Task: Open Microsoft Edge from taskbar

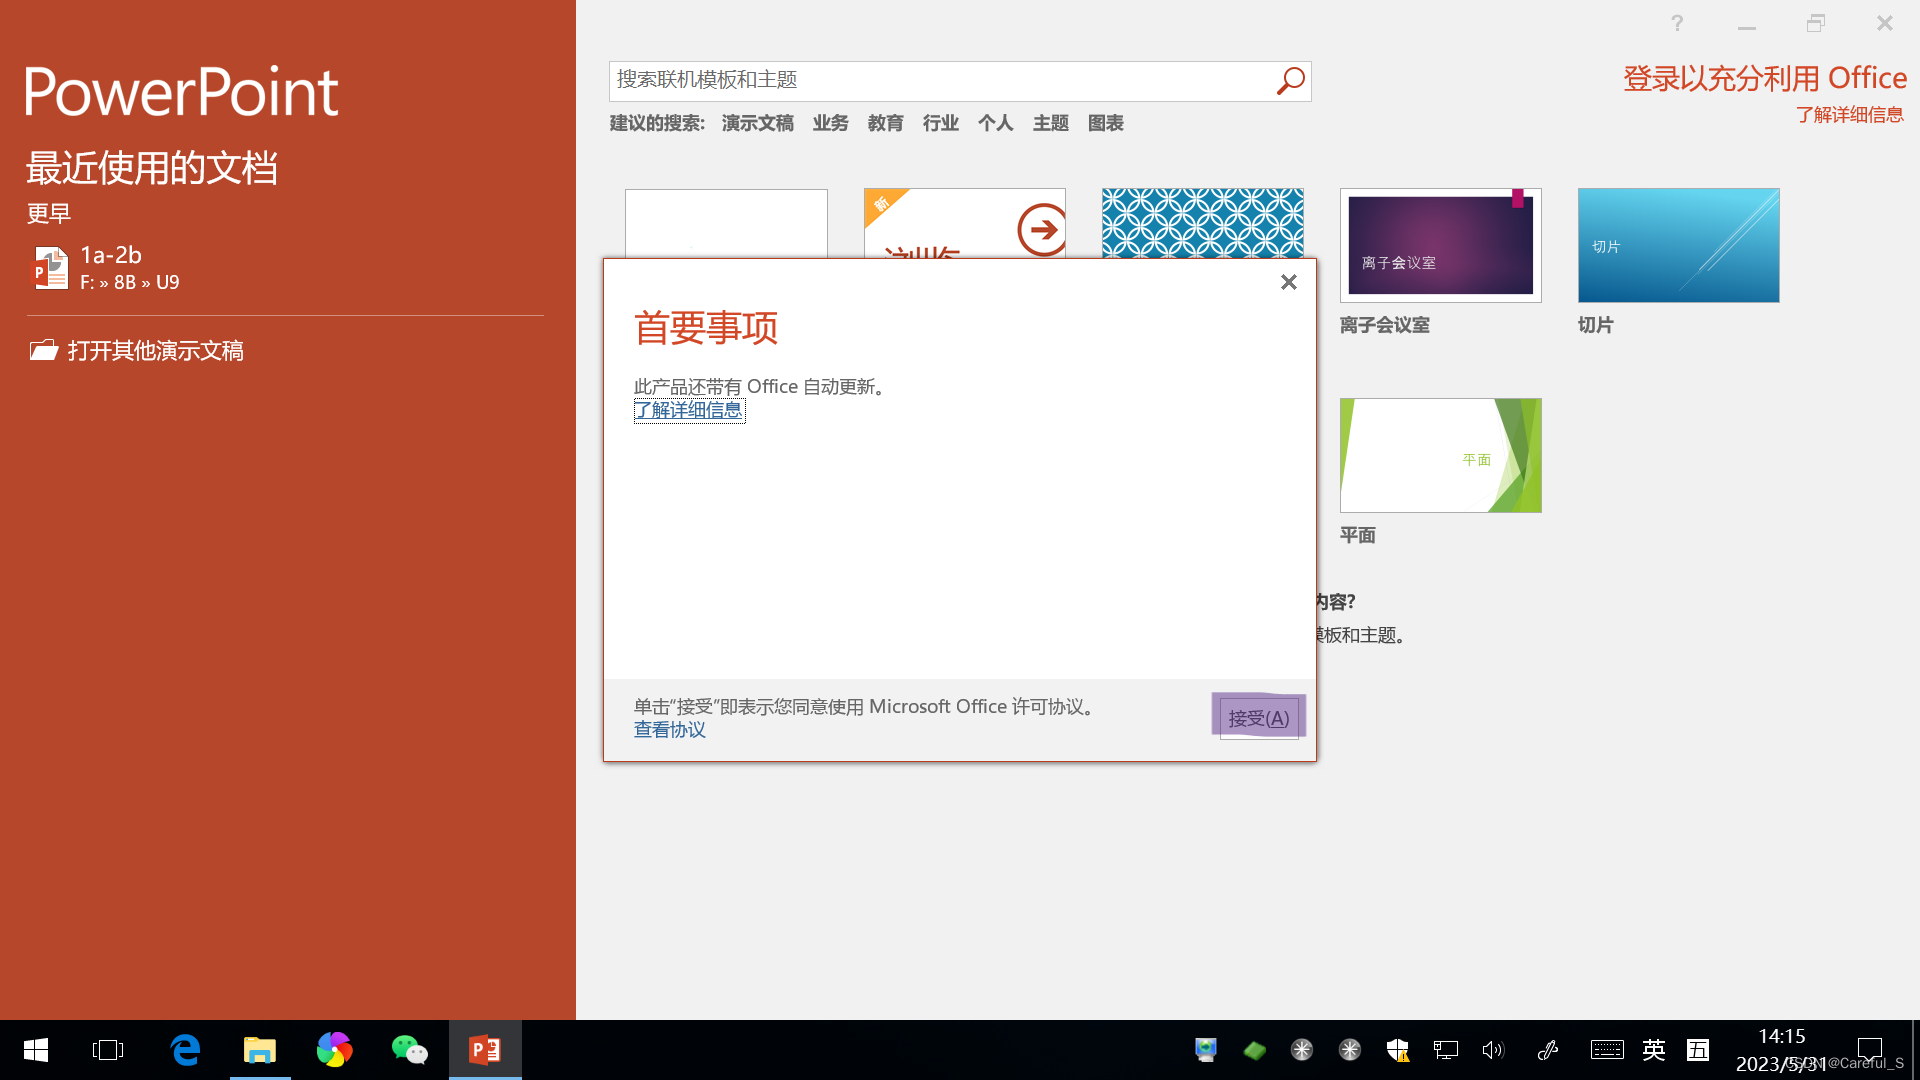Action: [x=185, y=1050]
